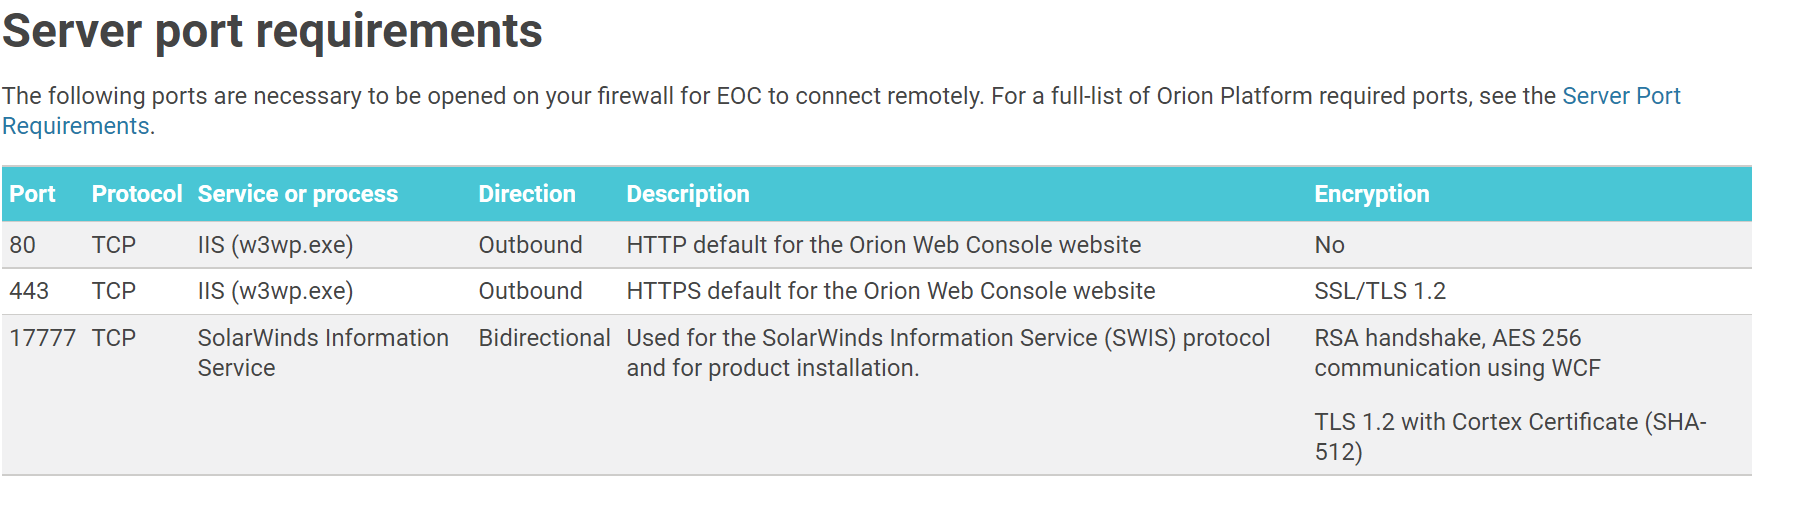This screenshot has width=1794, height=514.
Task: Click the HTTPS default description text
Action: point(891,291)
